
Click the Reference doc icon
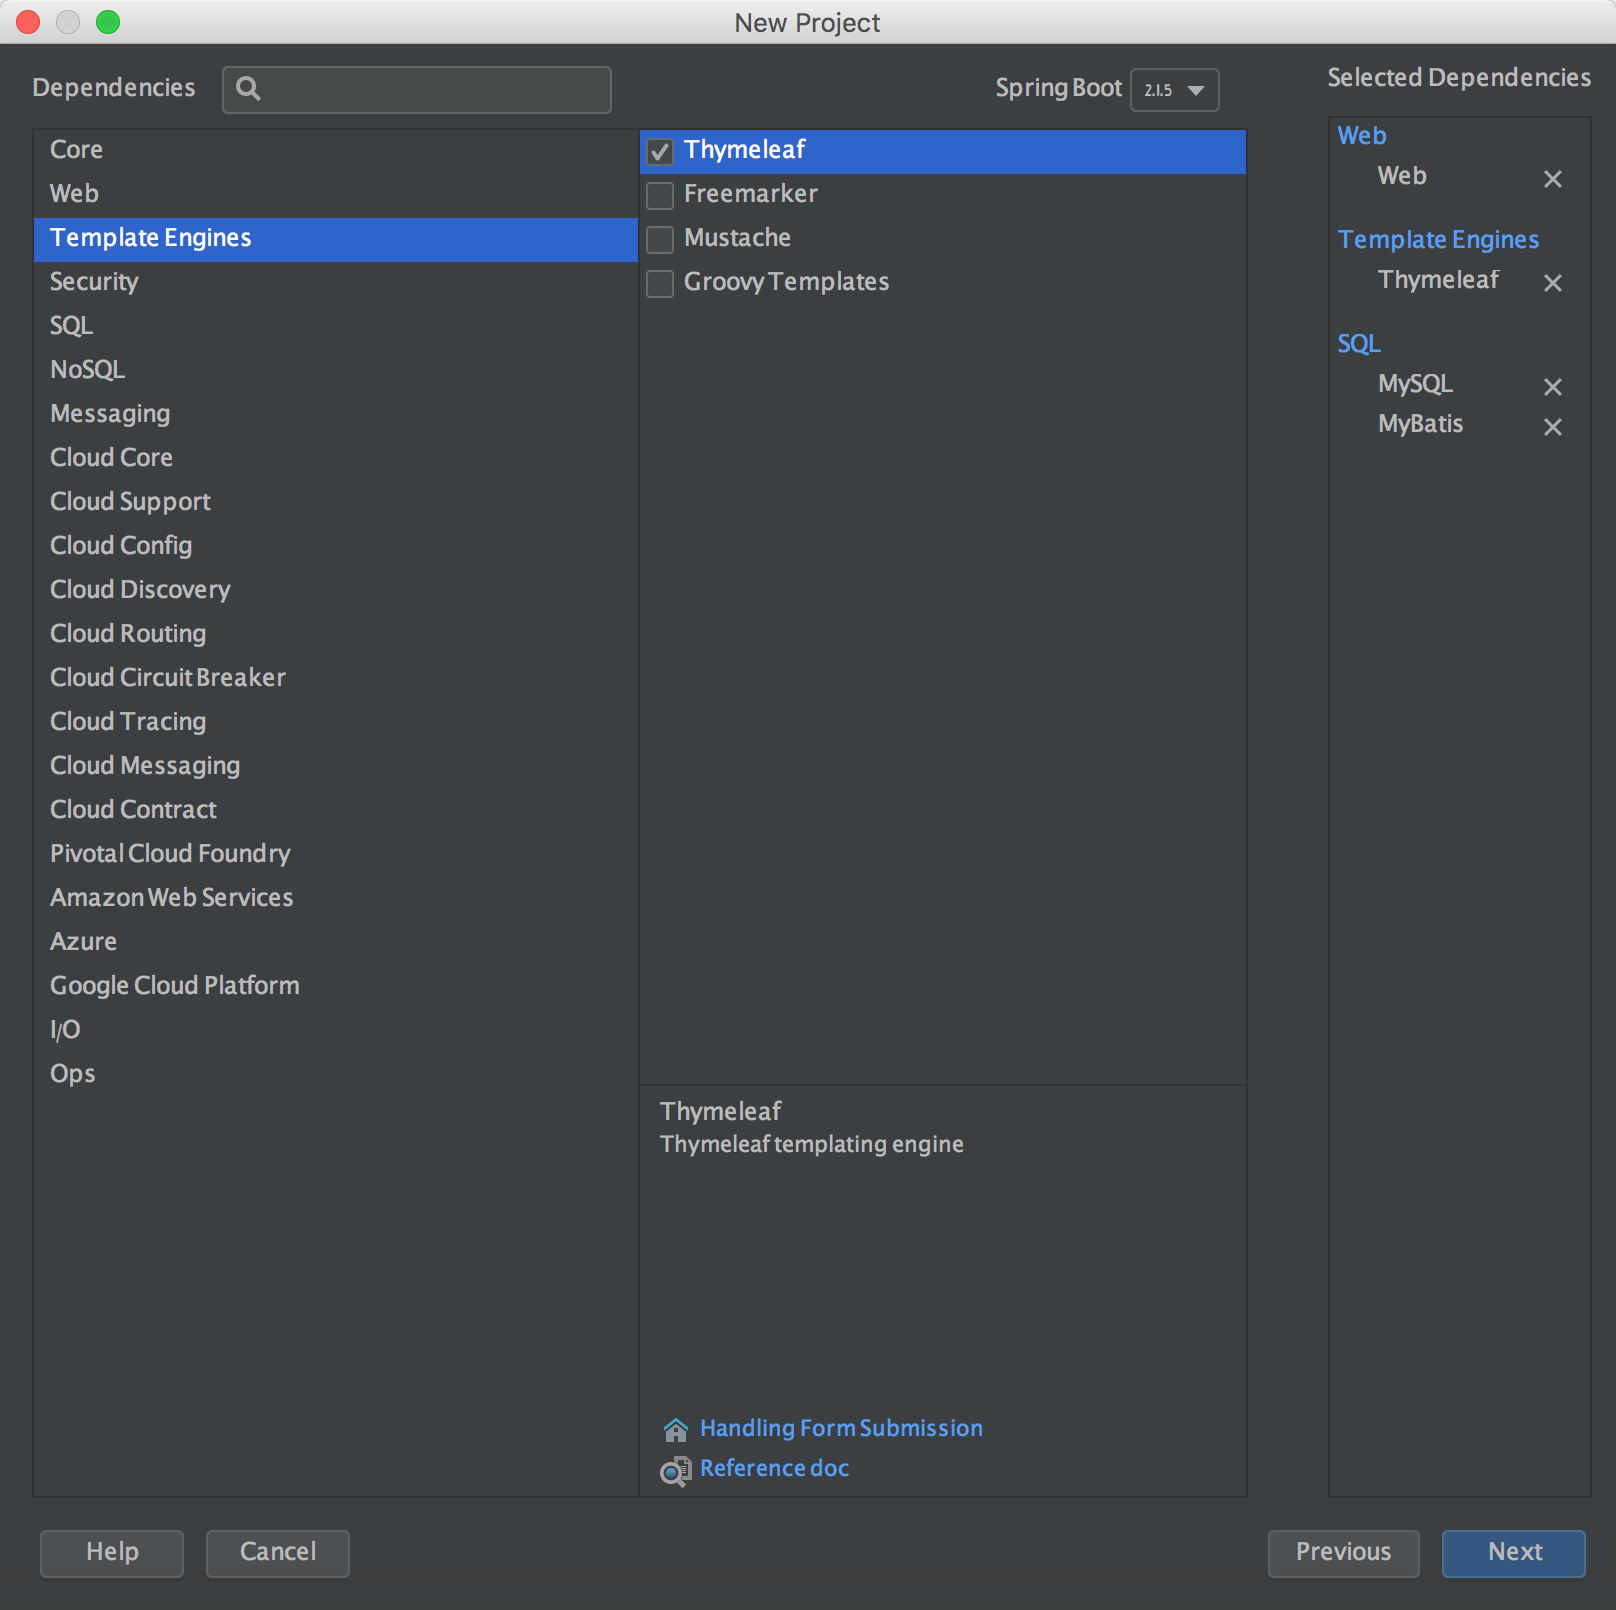pyautogui.click(x=675, y=1471)
